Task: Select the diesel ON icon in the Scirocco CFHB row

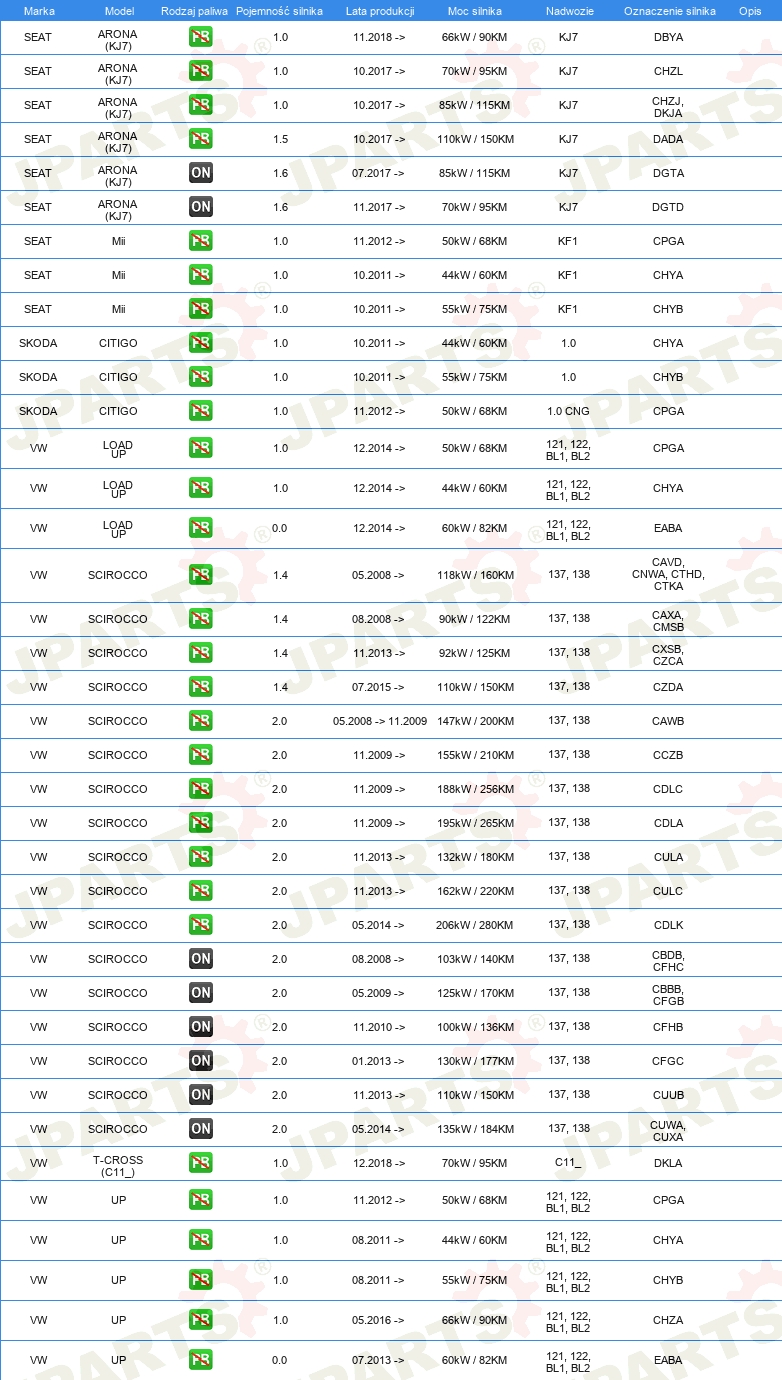Action: [201, 1027]
